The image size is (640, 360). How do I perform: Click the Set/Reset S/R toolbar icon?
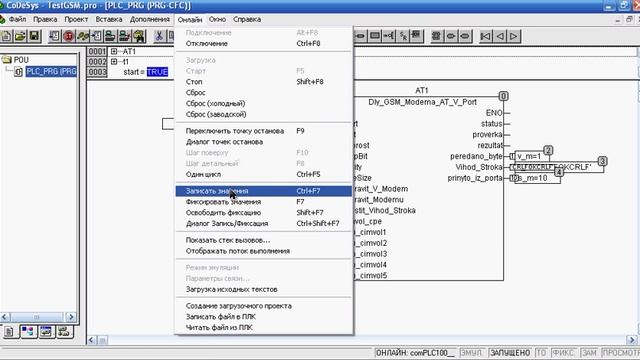click(403, 36)
